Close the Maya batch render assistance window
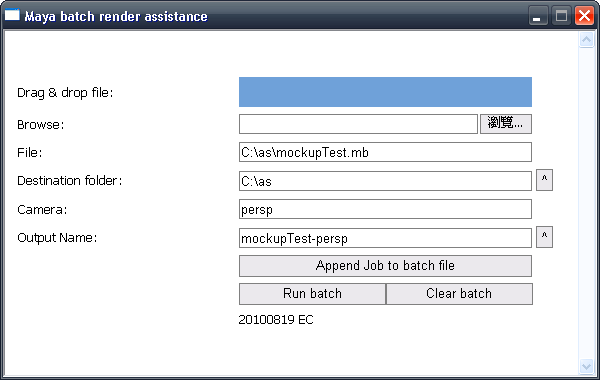Image resolution: width=600 pixels, height=380 pixels. (584, 16)
